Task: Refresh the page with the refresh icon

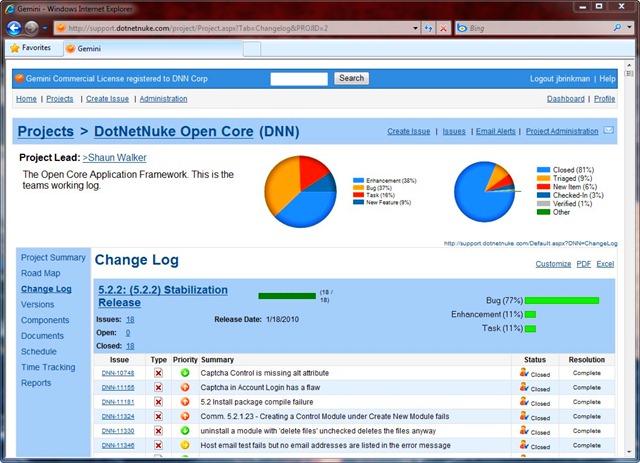Action: [428, 28]
